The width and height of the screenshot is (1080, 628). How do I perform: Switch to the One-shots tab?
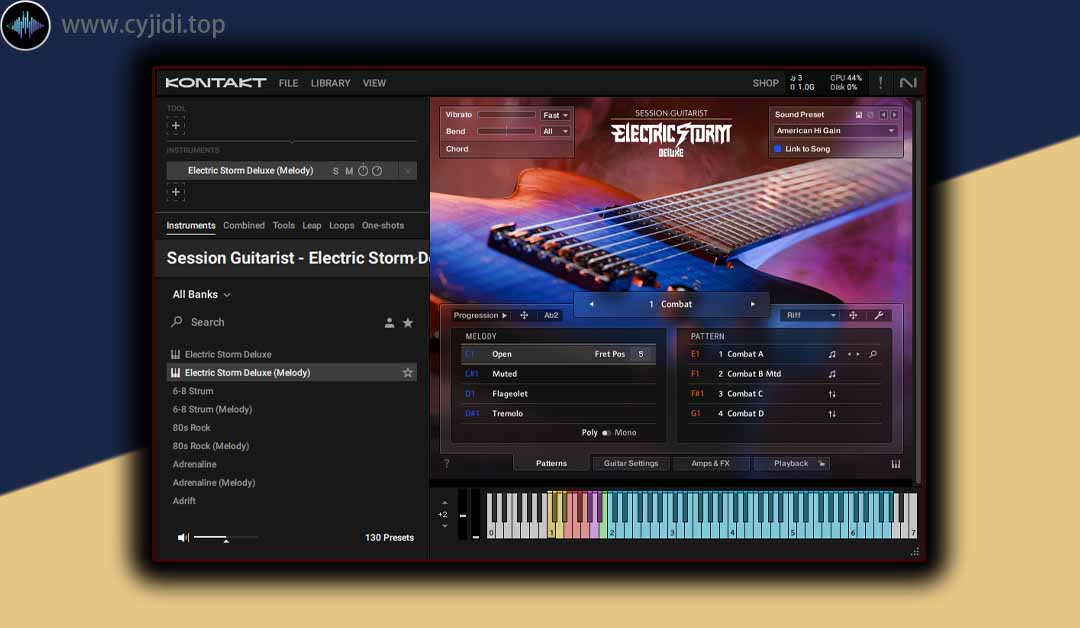(383, 225)
